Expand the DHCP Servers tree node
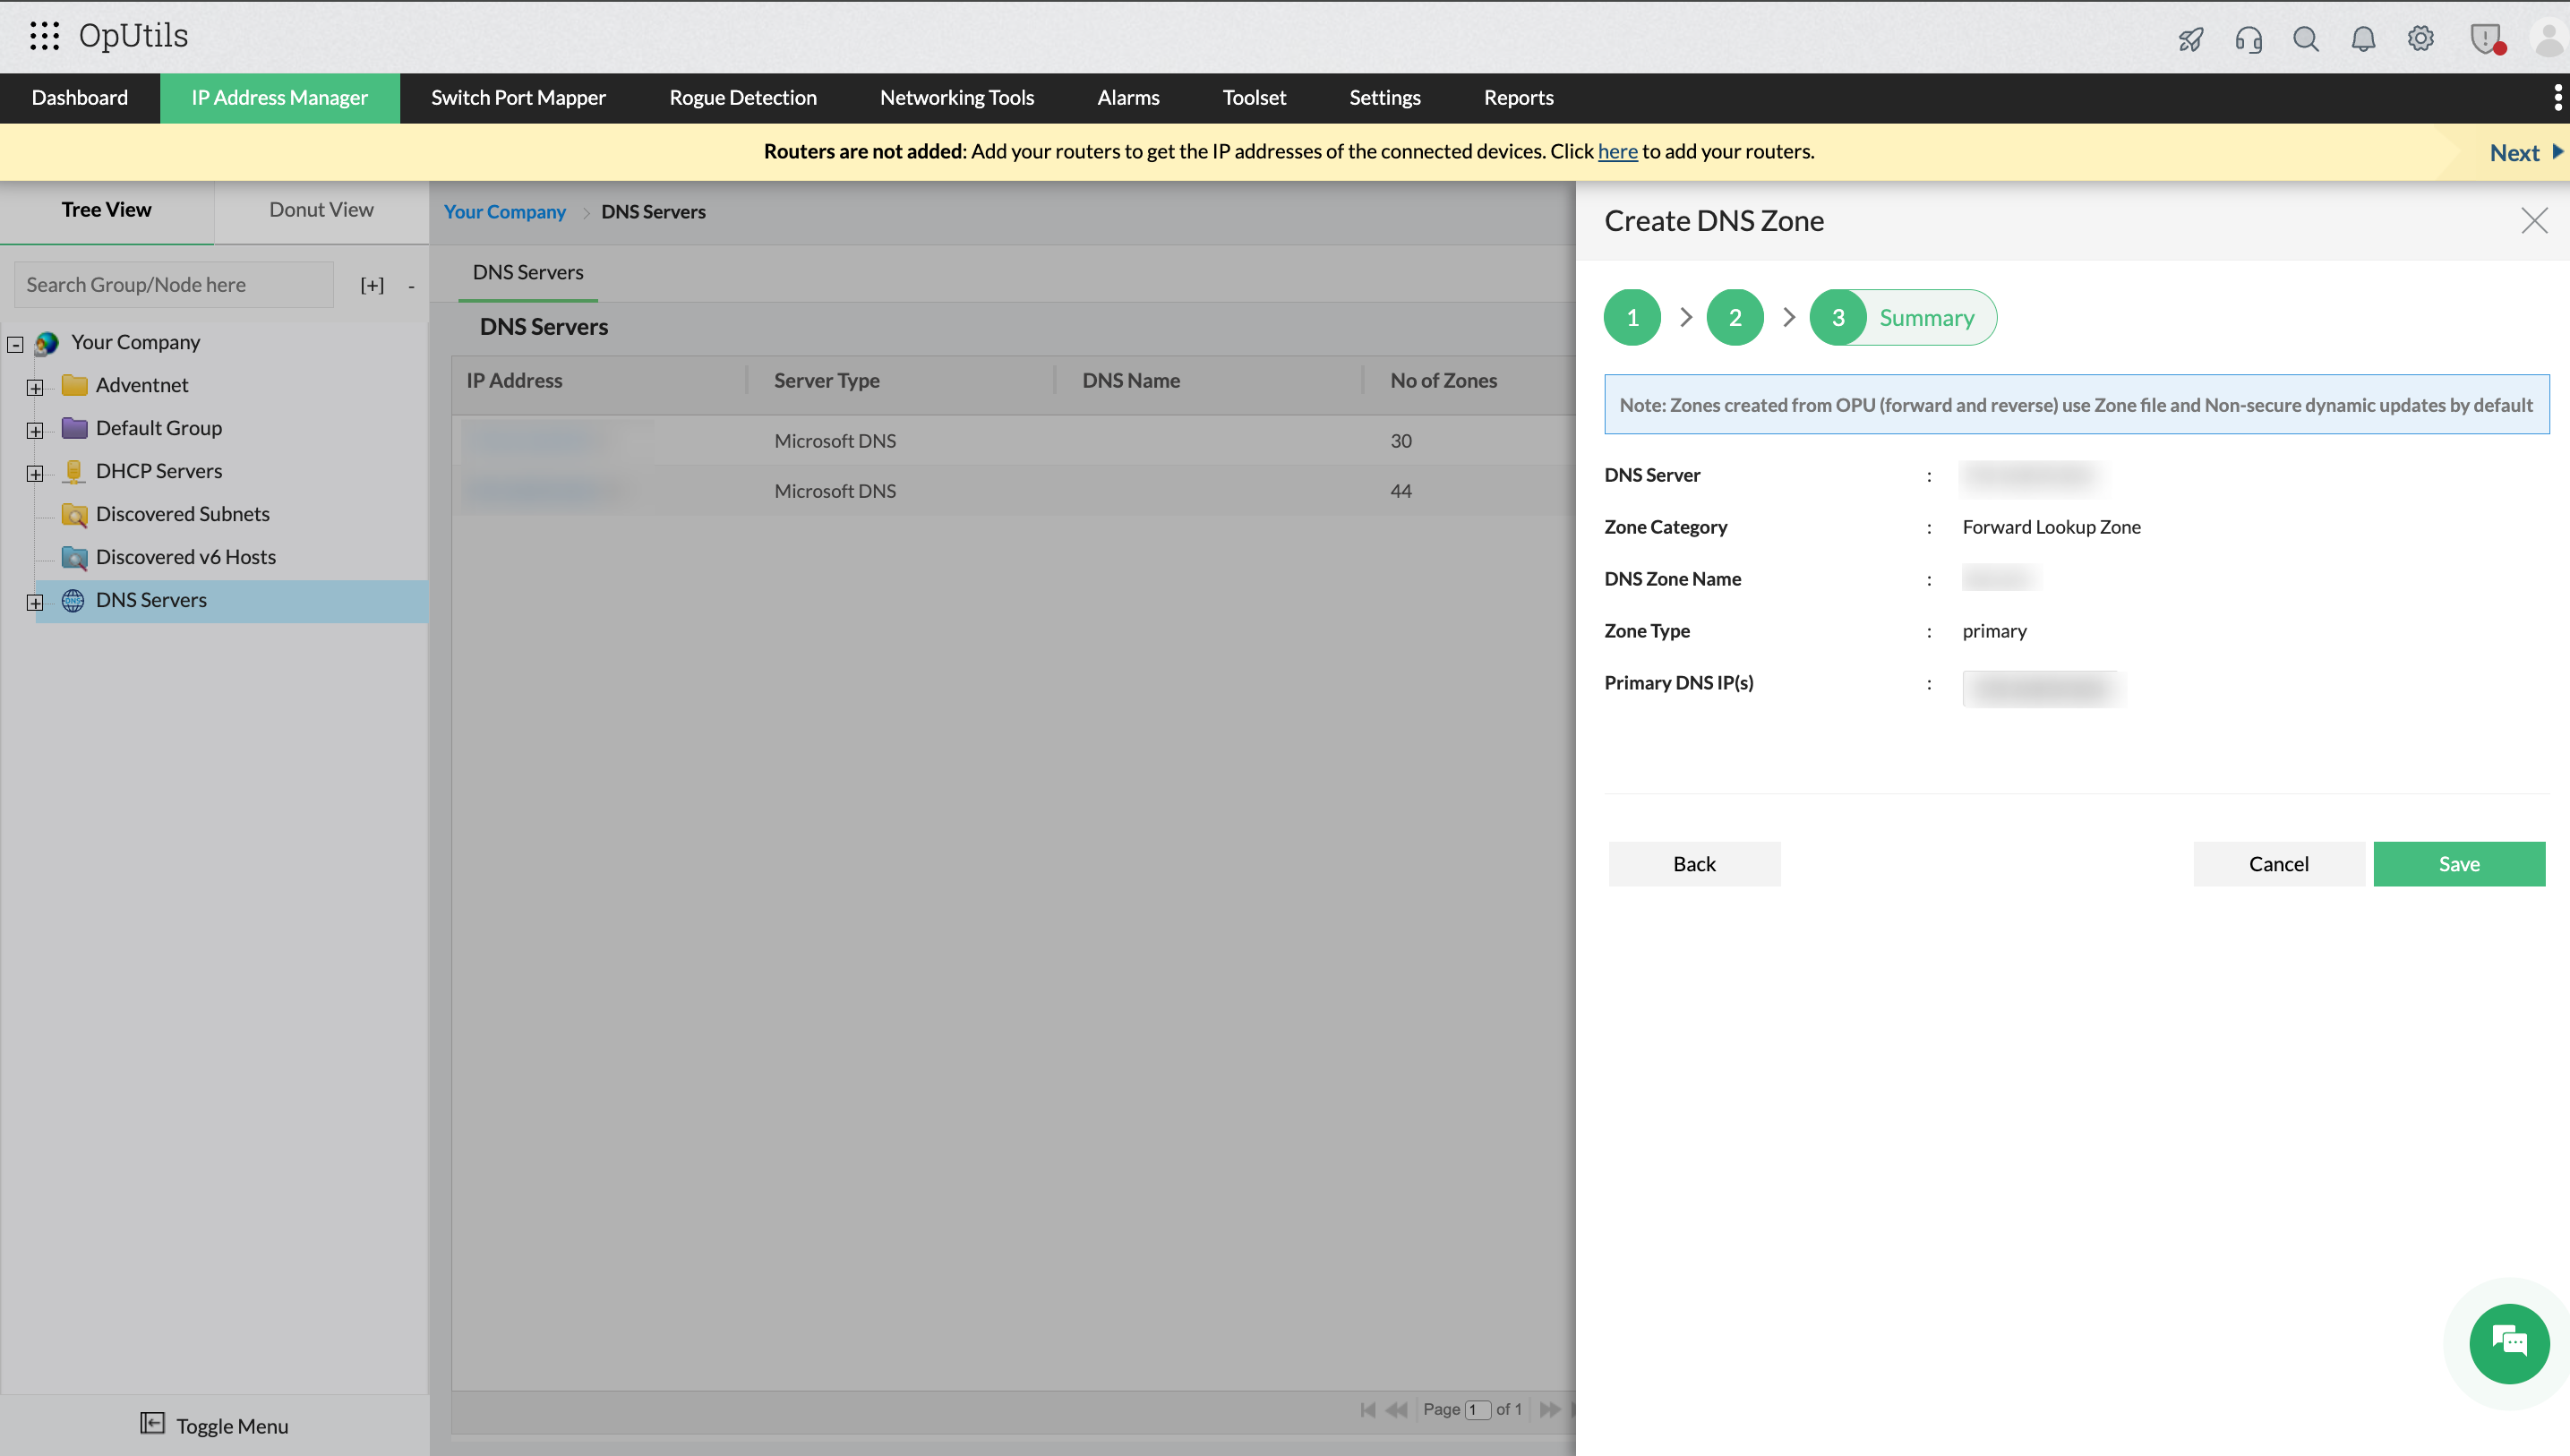The width and height of the screenshot is (2570, 1456). pos(35,473)
